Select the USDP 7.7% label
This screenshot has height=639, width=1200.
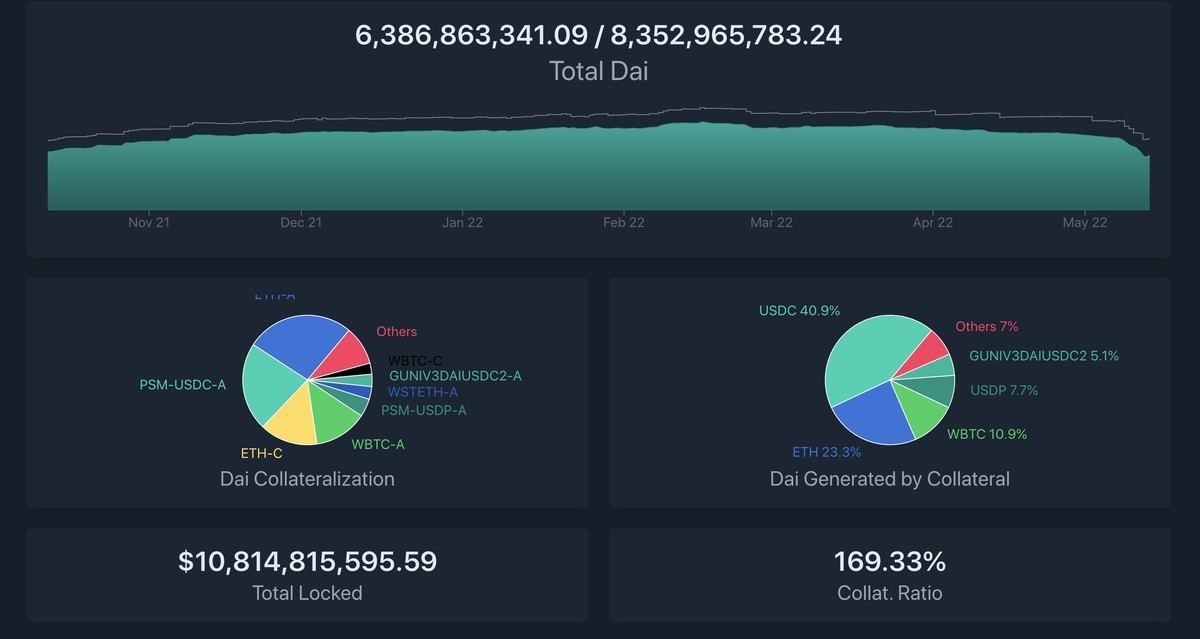[1004, 390]
